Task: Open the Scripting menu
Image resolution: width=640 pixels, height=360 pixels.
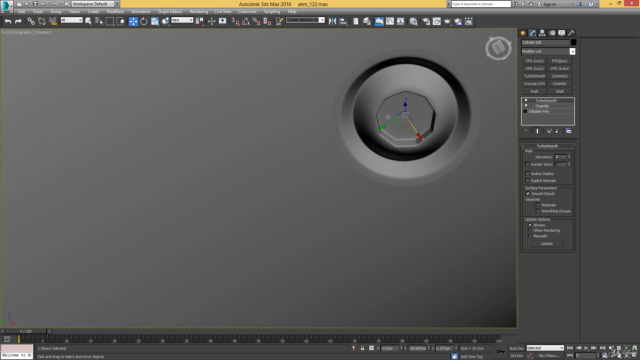Action: click(272, 12)
